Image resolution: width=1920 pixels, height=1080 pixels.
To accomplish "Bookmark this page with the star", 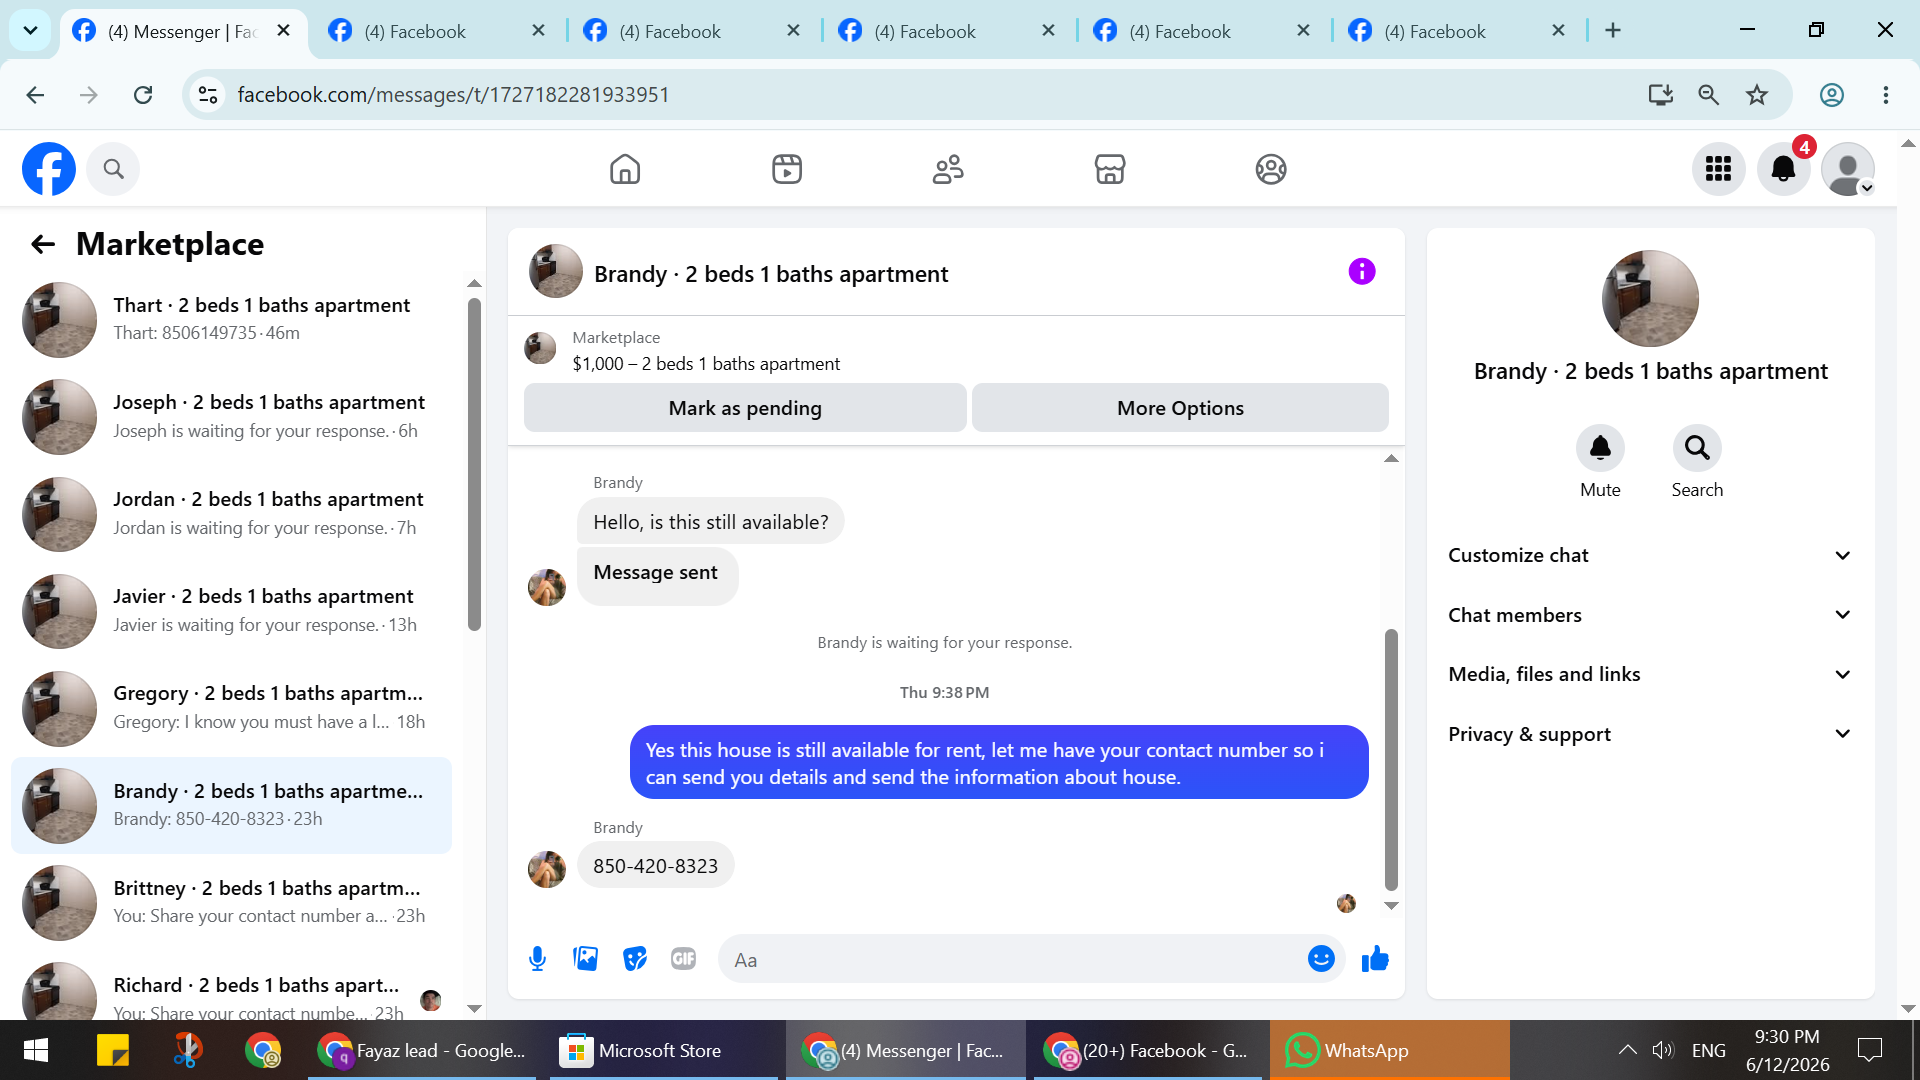I will 1757,95.
